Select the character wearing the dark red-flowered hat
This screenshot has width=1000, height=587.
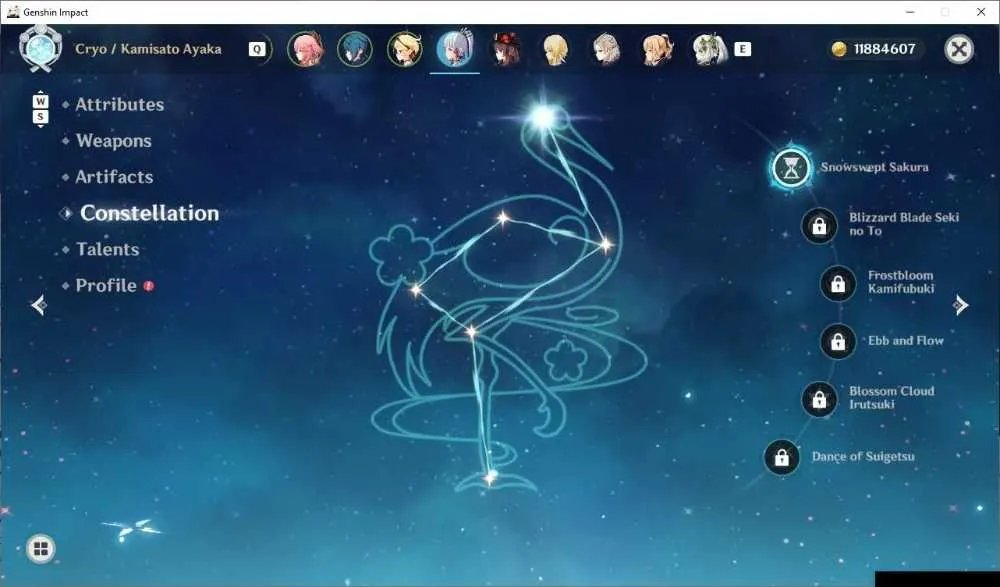pyautogui.click(x=506, y=49)
